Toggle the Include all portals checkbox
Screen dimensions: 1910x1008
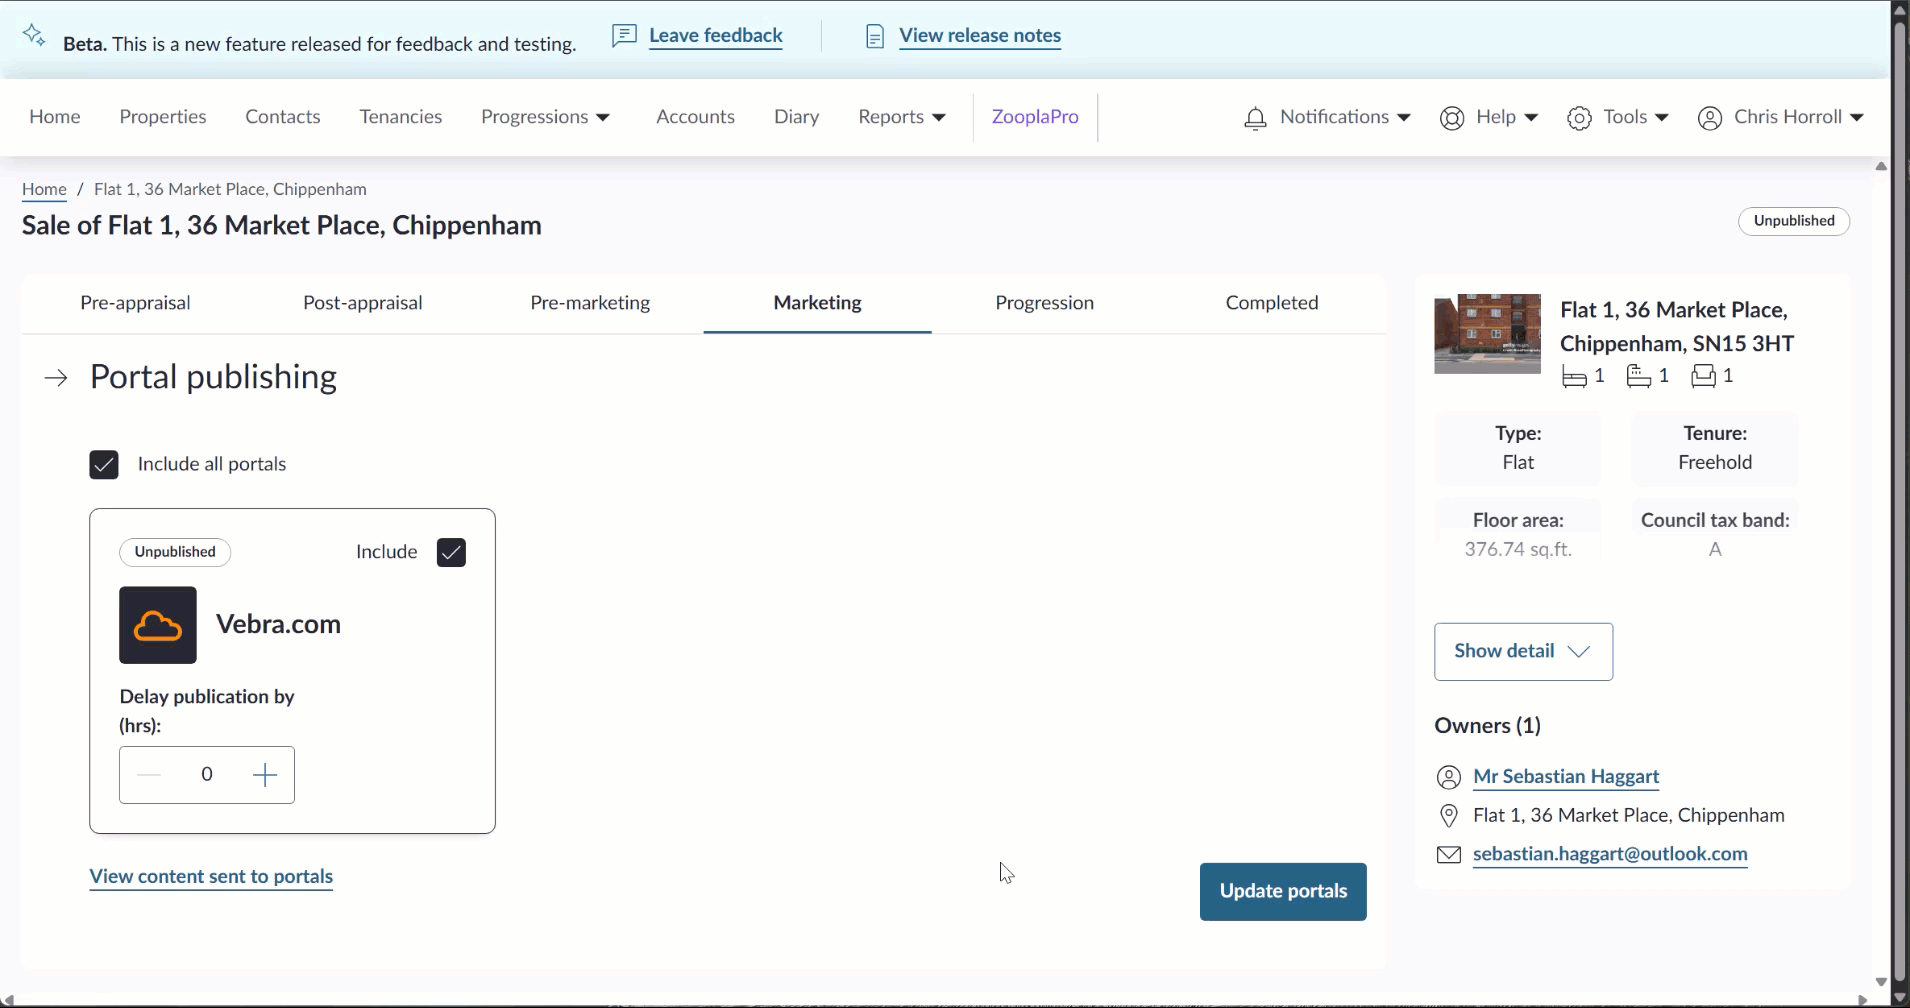pyautogui.click(x=104, y=464)
